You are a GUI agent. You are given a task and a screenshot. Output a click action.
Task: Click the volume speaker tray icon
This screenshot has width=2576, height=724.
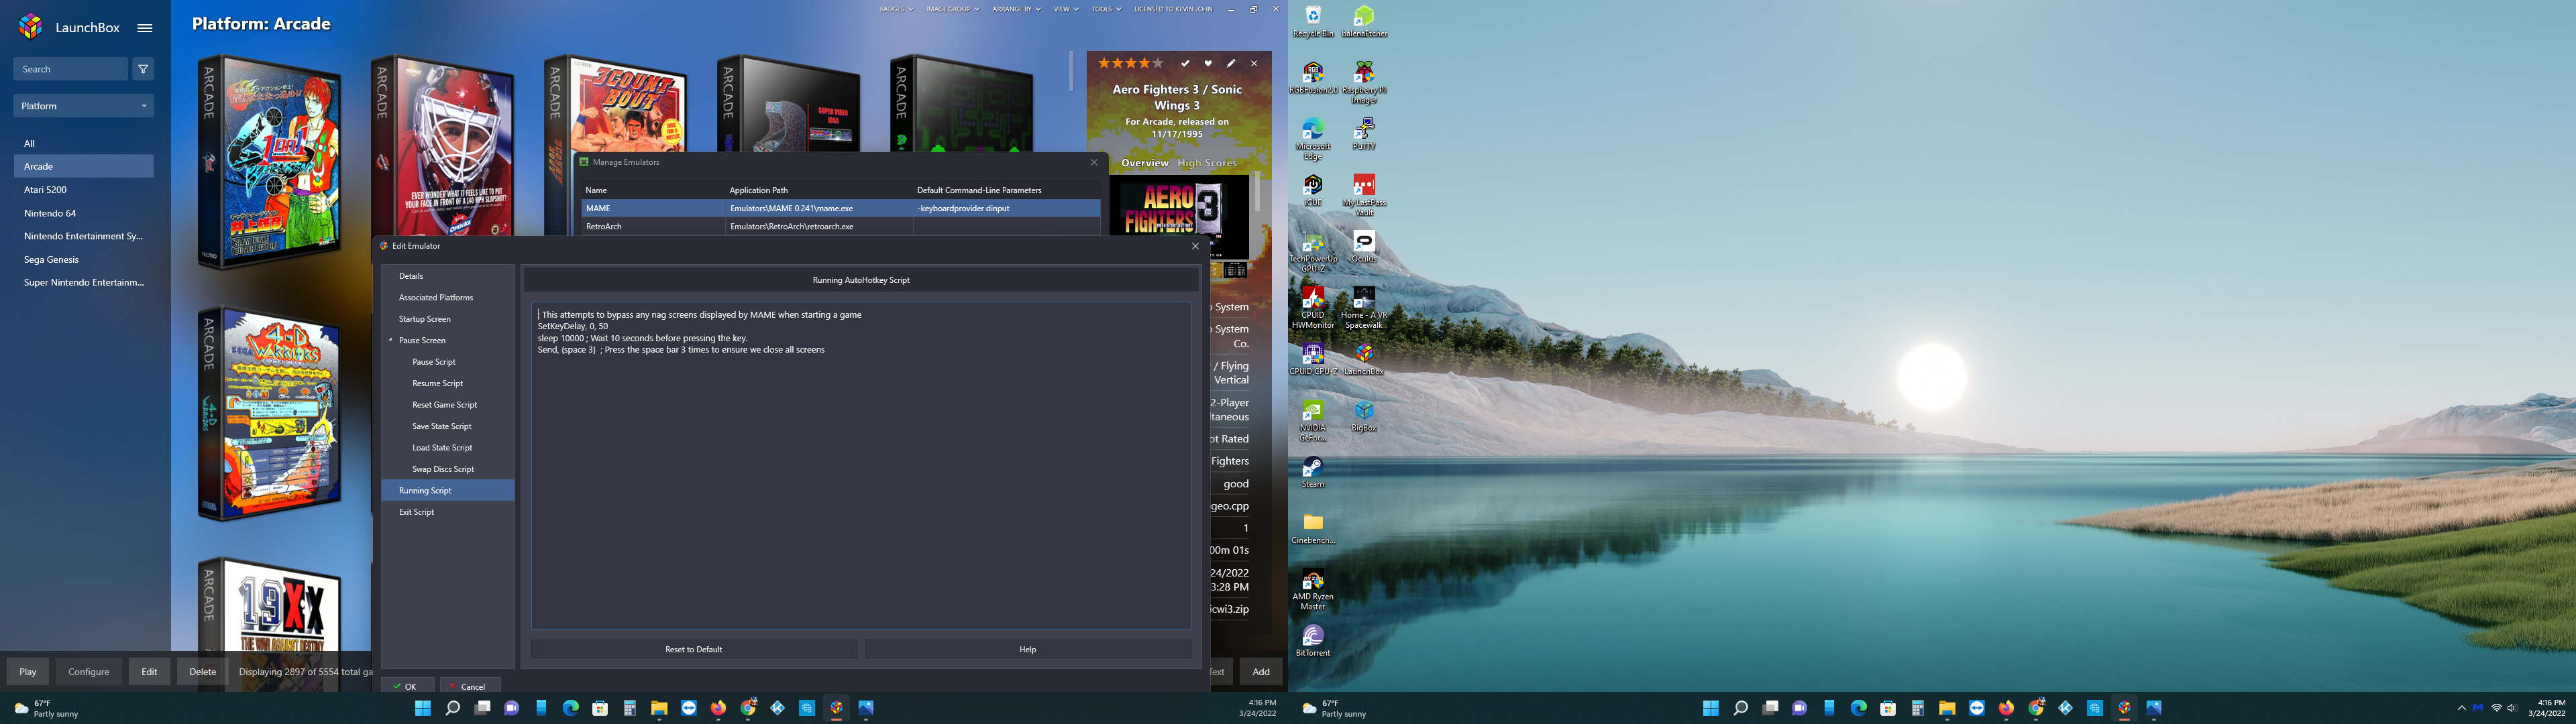click(2514, 708)
